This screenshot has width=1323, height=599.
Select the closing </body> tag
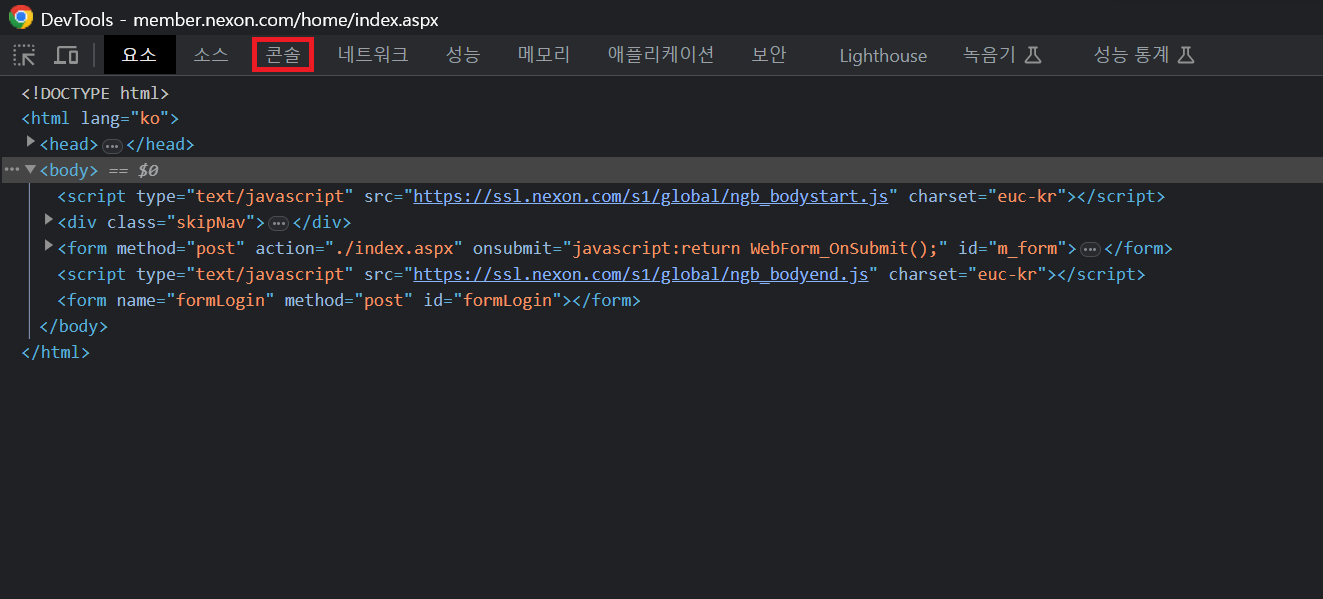(x=72, y=326)
